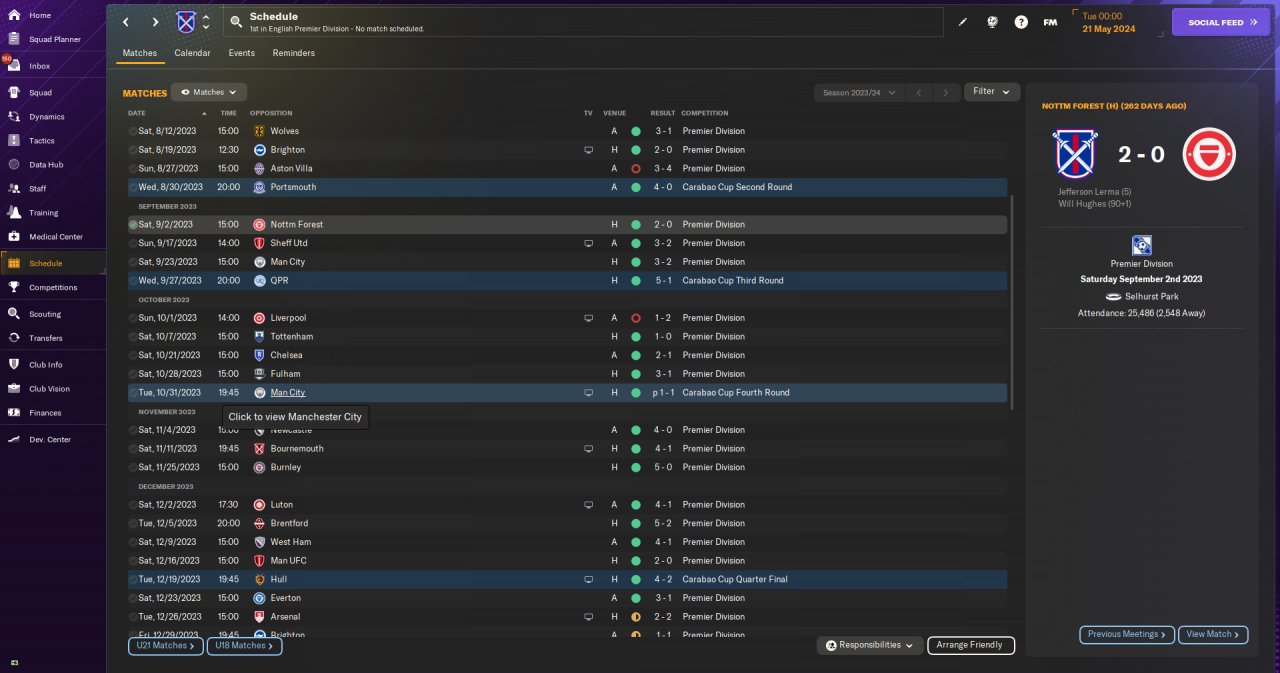Click the Arrange Friendly button
1280x673 pixels.
click(x=971, y=645)
